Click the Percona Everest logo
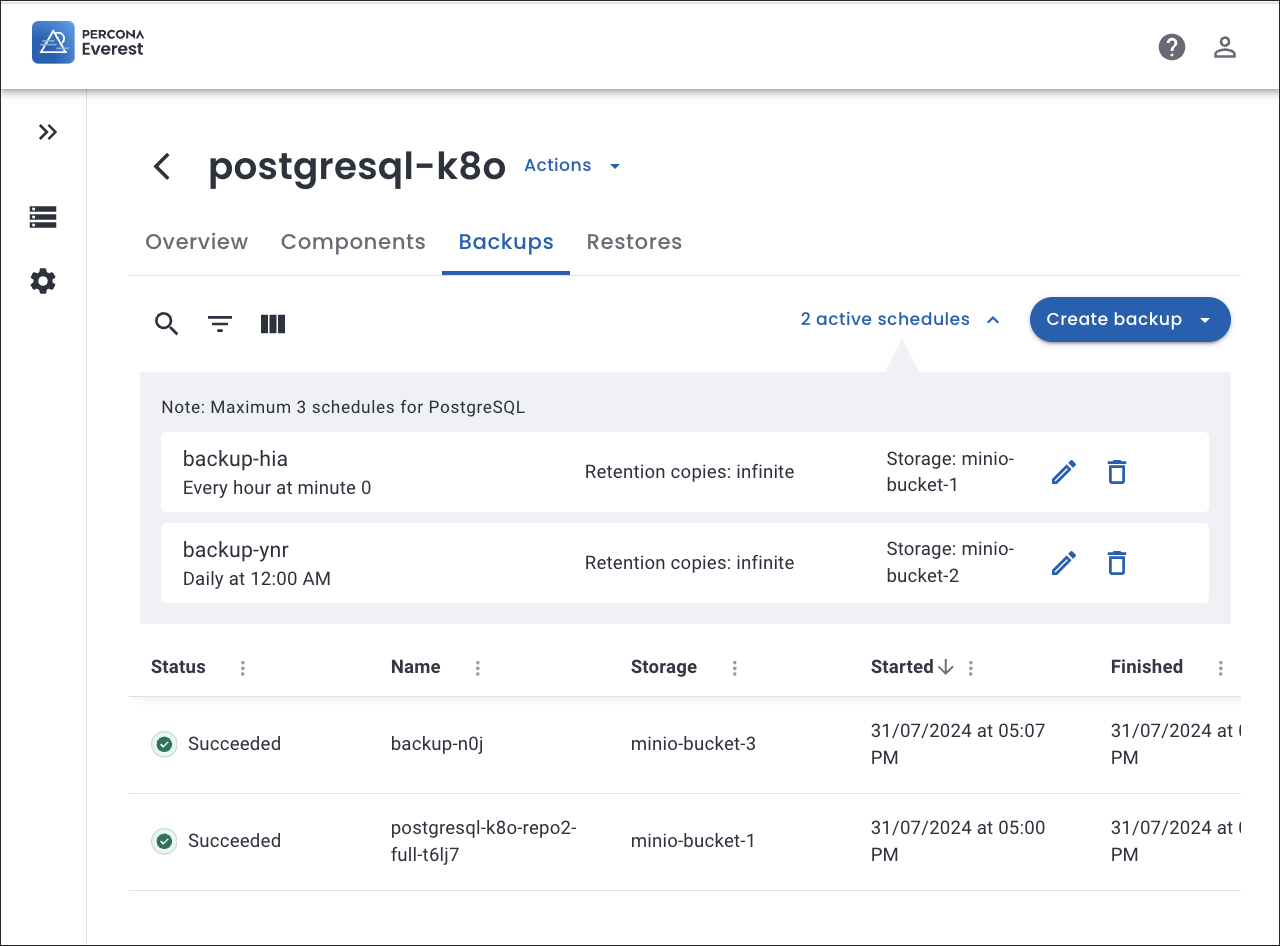This screenshot has height=946, width=1280. (x=88, y=42)
